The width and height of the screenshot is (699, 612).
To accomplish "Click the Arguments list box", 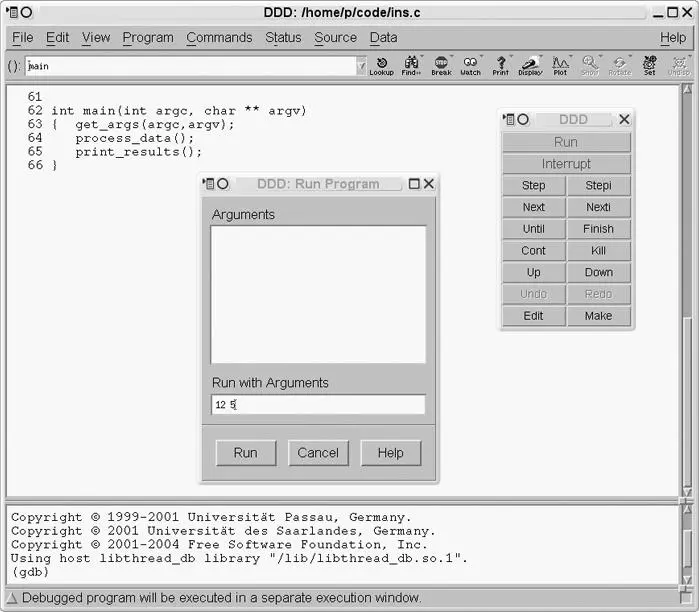I will 318,294.
